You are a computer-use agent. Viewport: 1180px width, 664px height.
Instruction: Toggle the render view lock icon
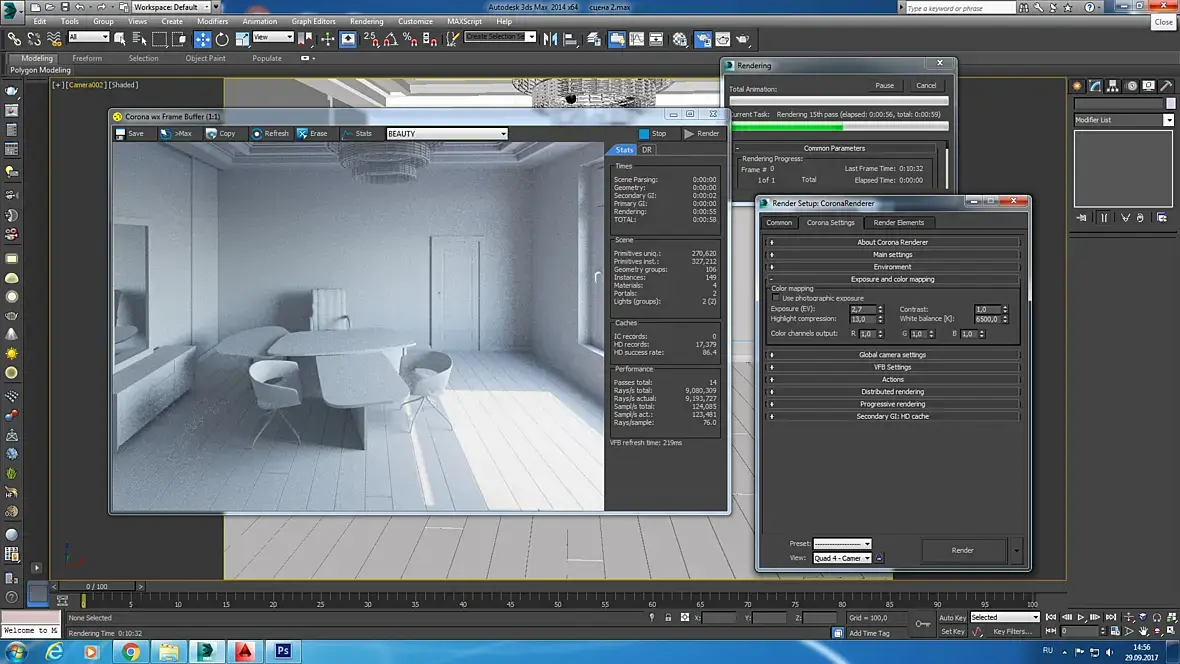click(x=879, y=558)
